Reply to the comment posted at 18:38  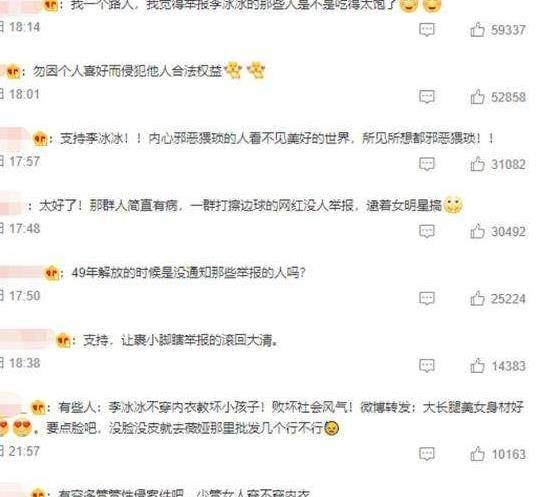(427, 366)
